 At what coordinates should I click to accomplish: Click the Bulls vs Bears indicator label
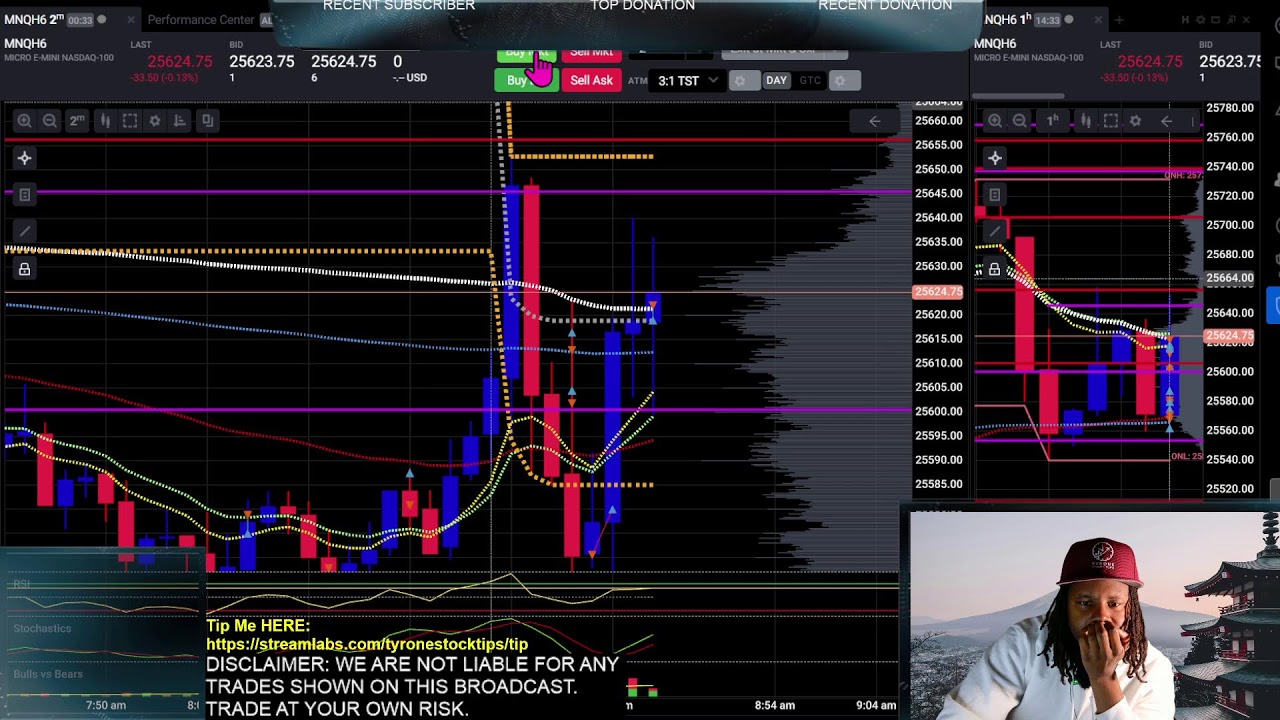coord(48,674)
